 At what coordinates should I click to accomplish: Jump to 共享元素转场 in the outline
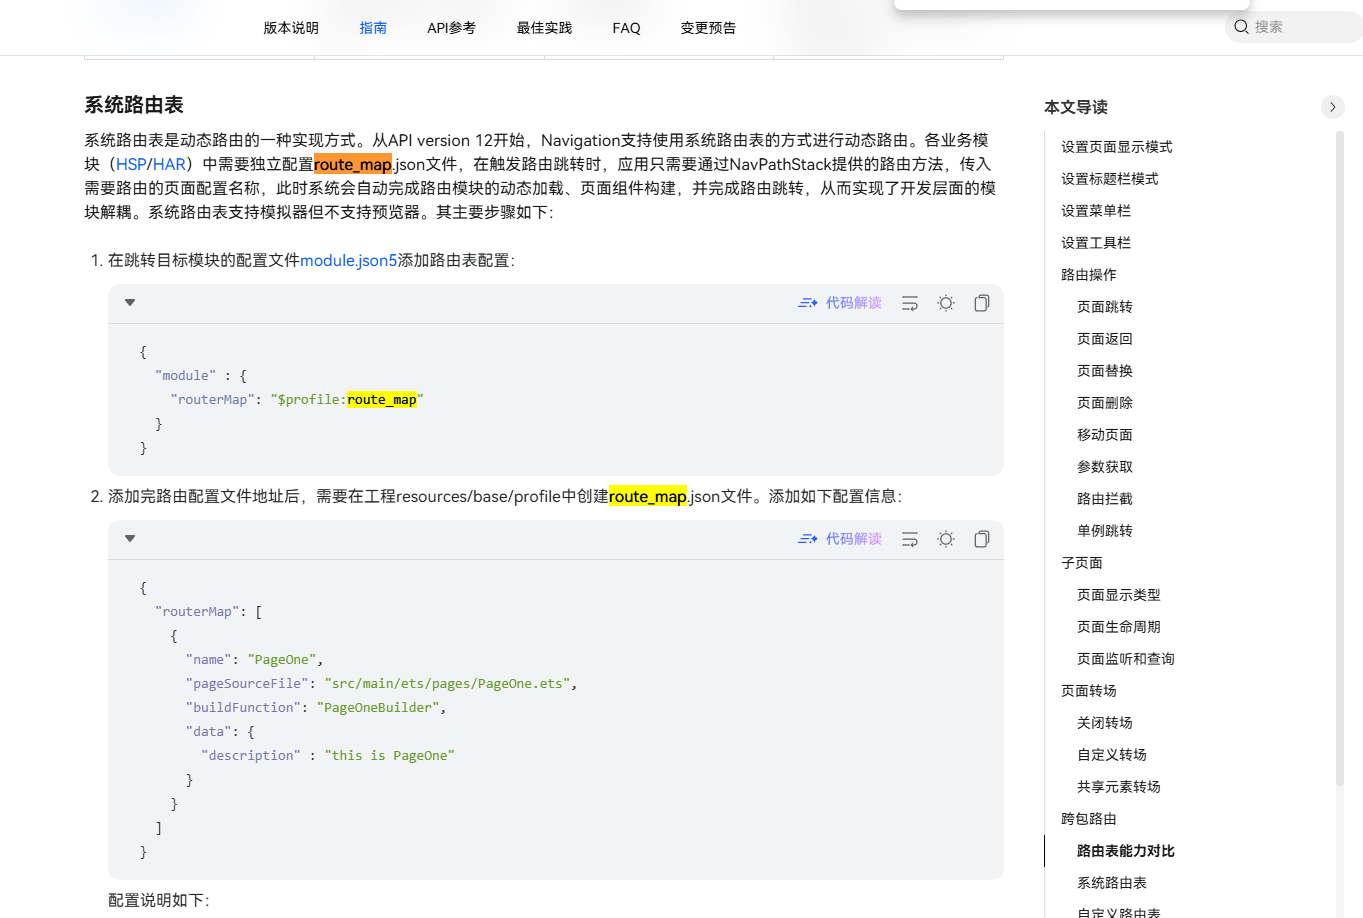1118,787
